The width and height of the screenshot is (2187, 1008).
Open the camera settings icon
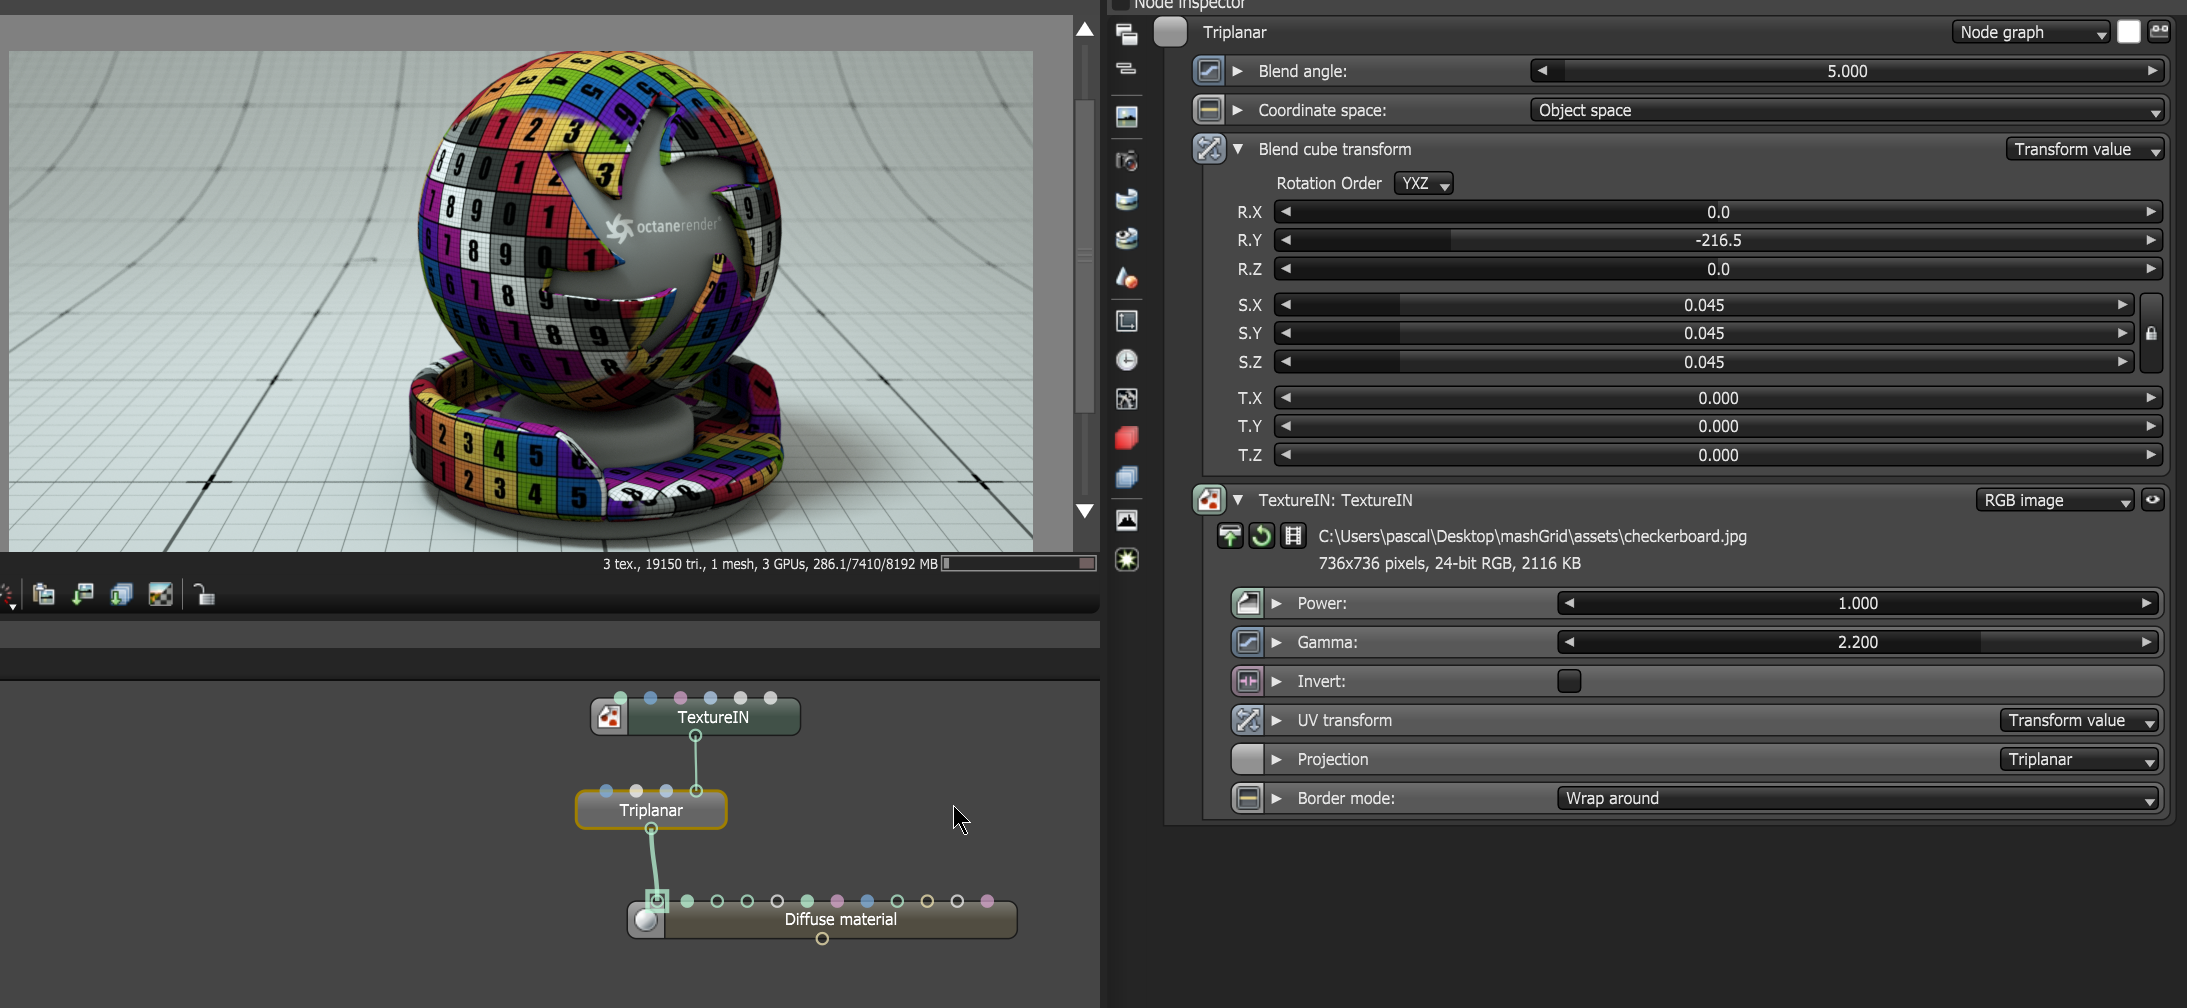1127,160
